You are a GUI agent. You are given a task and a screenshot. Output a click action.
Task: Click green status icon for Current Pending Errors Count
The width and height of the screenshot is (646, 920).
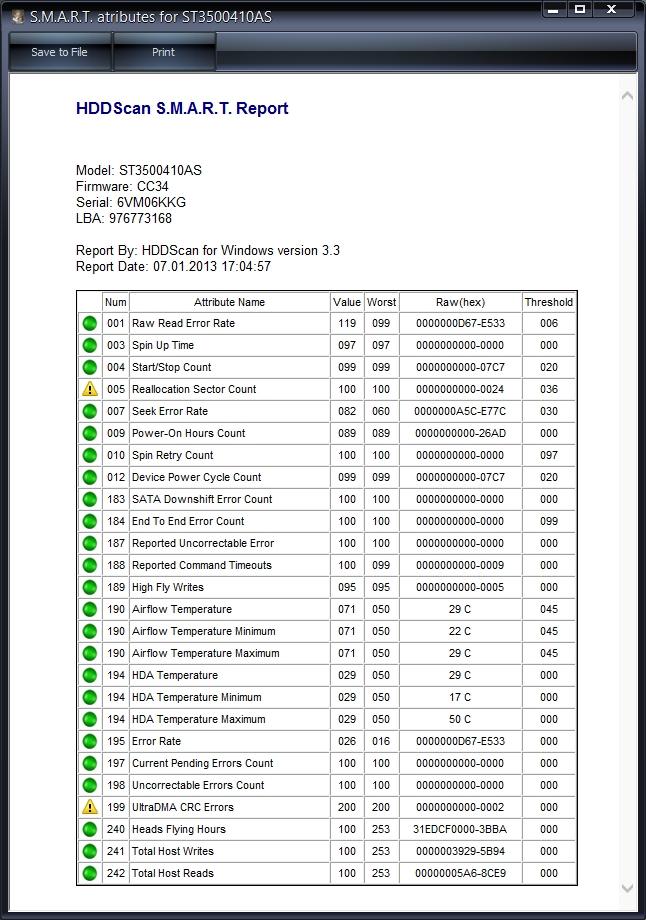coord(90,763)
